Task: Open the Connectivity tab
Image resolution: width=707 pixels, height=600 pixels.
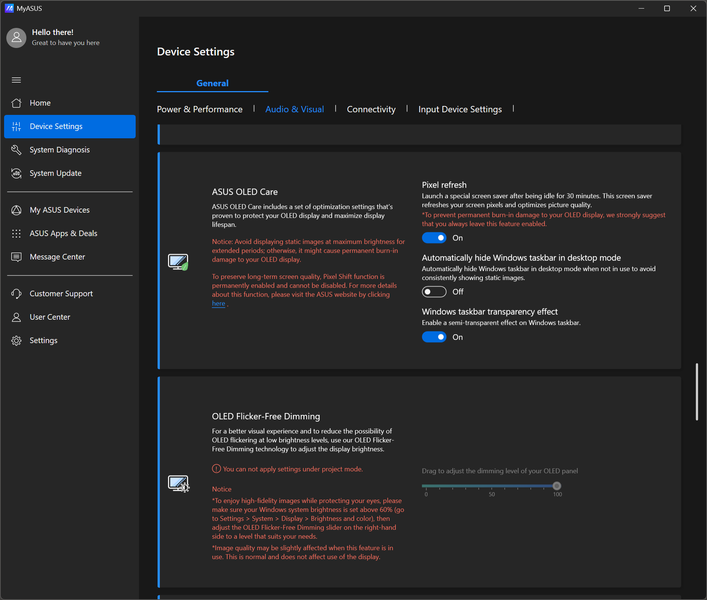Action: tap(371, 109)
